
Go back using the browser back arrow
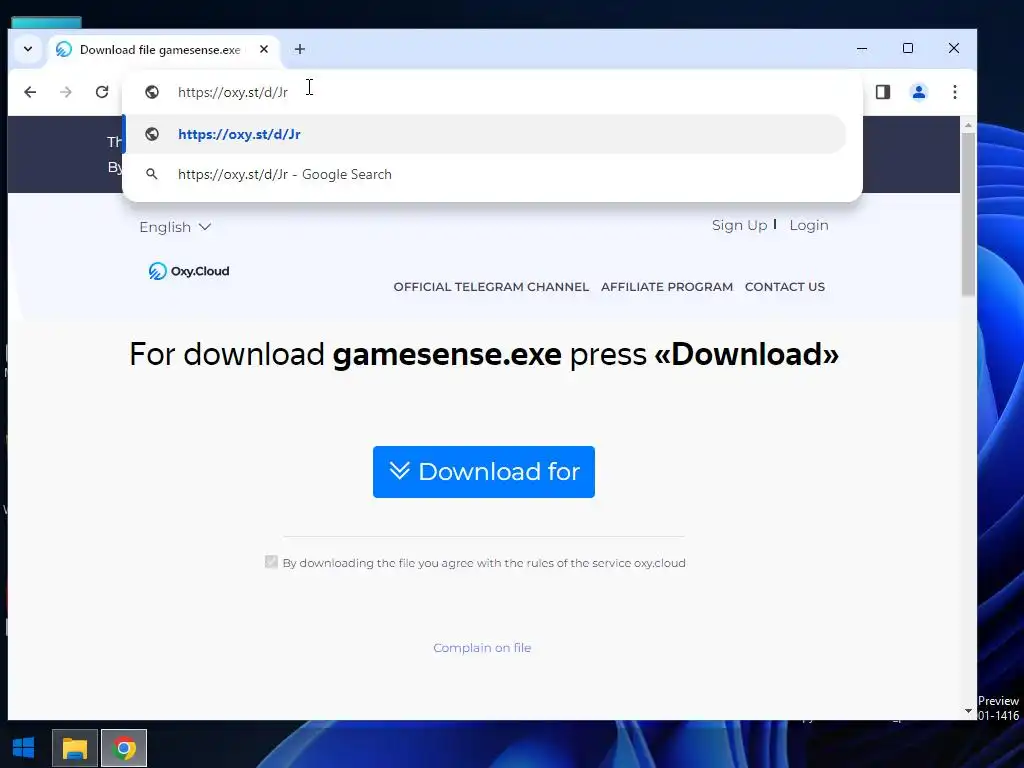[x=30, y=92]
